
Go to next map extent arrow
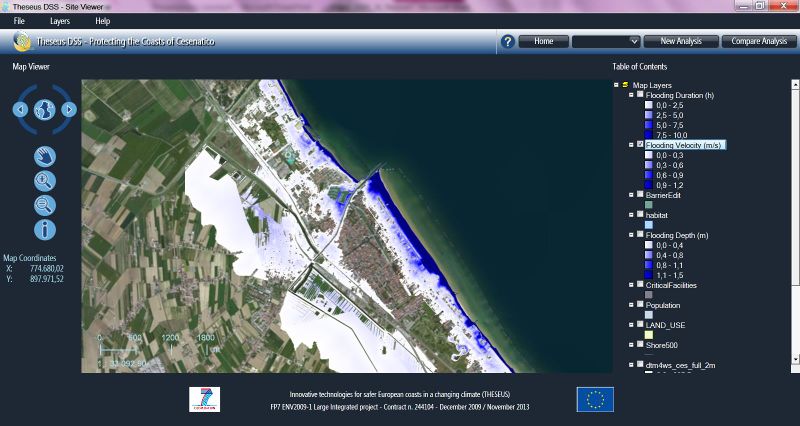pos(68,109)
